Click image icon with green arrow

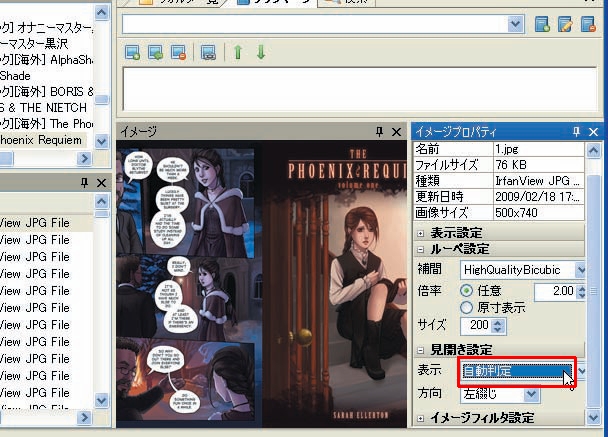[x=155, y=52]
